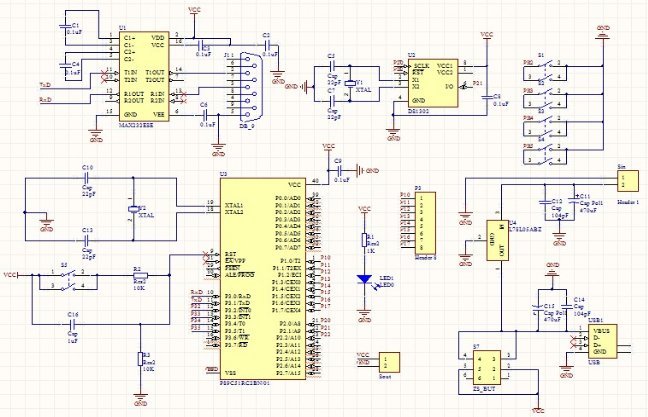
Task: Click the VEE pin label on U1
Action: click(x=159, y=114)
